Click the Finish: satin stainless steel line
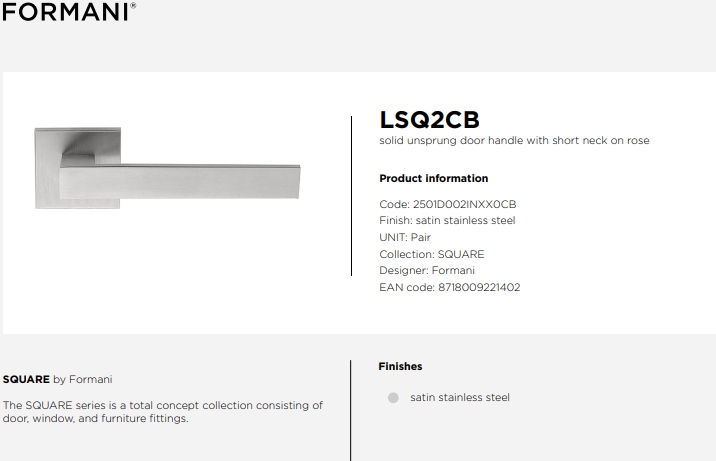716x461 pixels. (x=447, y=220)
